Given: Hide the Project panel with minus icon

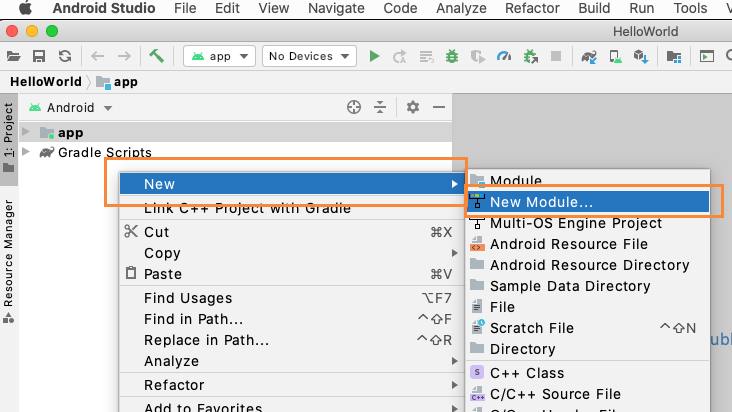Looking at the screenshot, I should 439,107.
